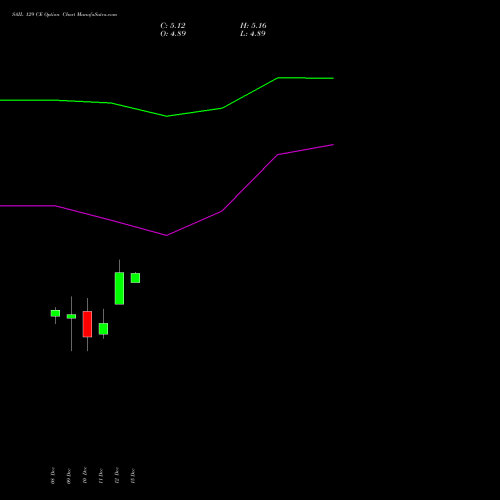Click the '09 Dec' date axis label

pos(69,476)
